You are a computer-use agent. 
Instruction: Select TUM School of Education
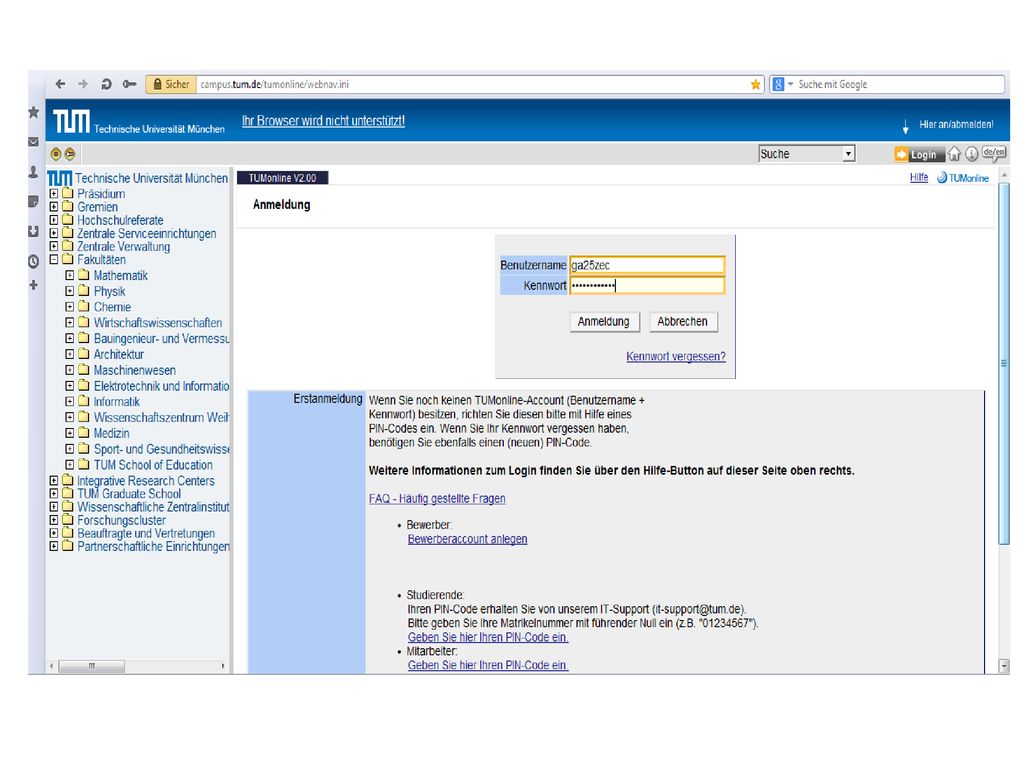coord(153,464)
